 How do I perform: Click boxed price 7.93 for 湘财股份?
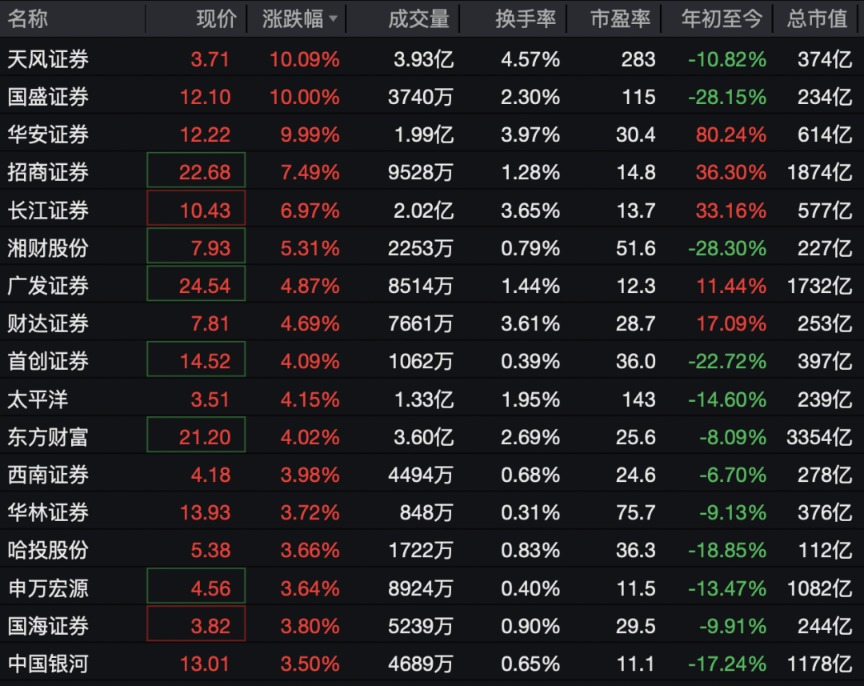coord(196,246)
